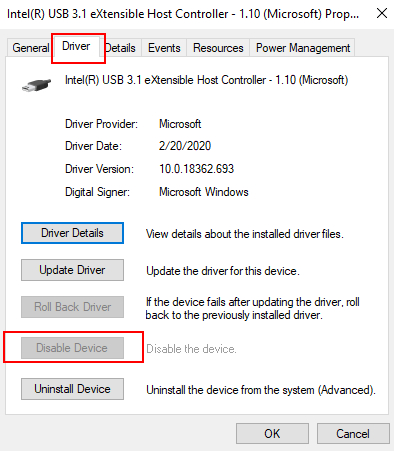Image resolution: width=394 pixels, height=451 pixels.
Task: Click the Driver Details button
Action: pyautogui.click(x=72, y=233)
